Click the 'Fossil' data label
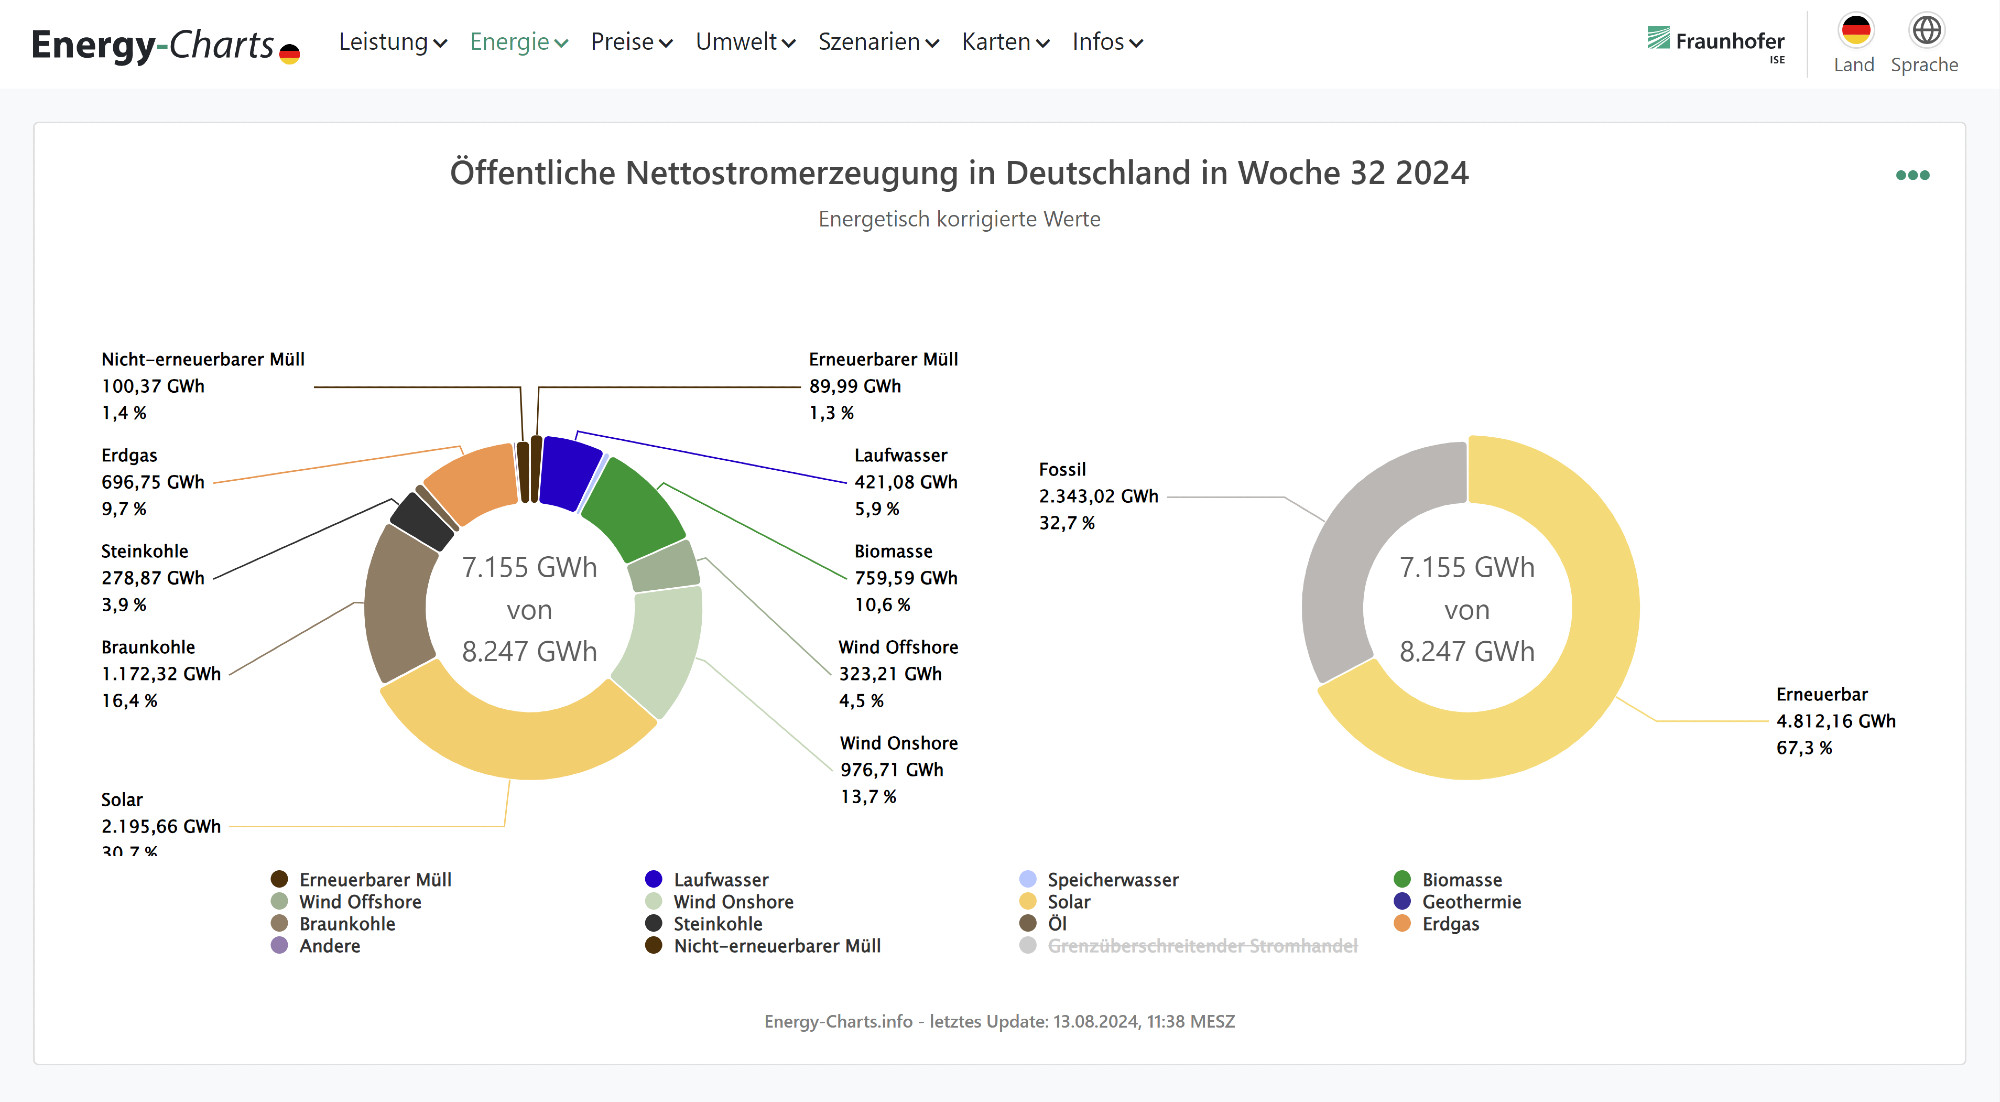 1062,470
